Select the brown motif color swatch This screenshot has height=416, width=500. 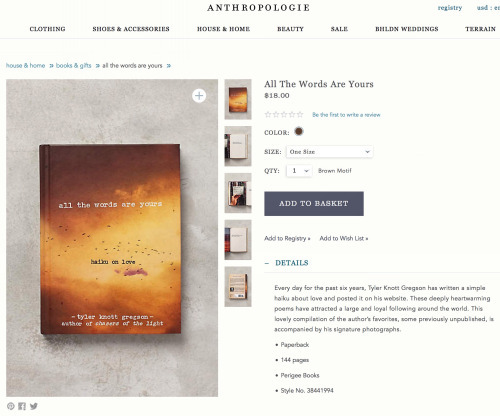[x=299, y=131]
